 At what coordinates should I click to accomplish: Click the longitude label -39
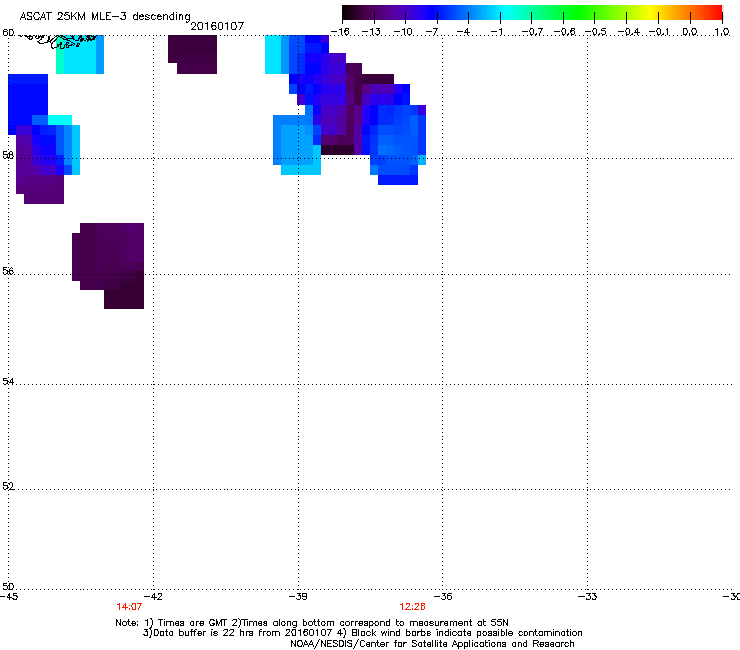tap(298, 596)
